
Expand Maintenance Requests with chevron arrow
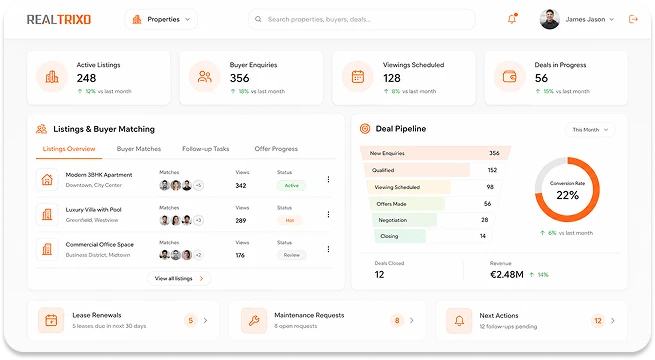coord(412,321)
